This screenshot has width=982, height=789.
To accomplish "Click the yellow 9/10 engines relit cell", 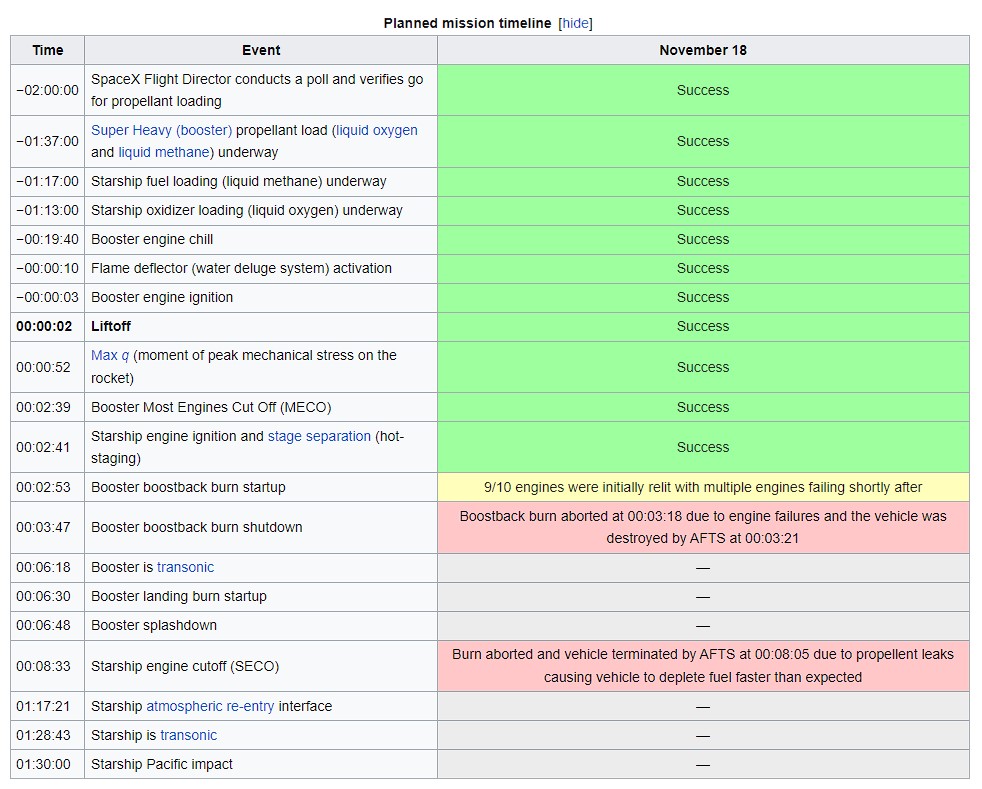I will [x=703, y=487].
